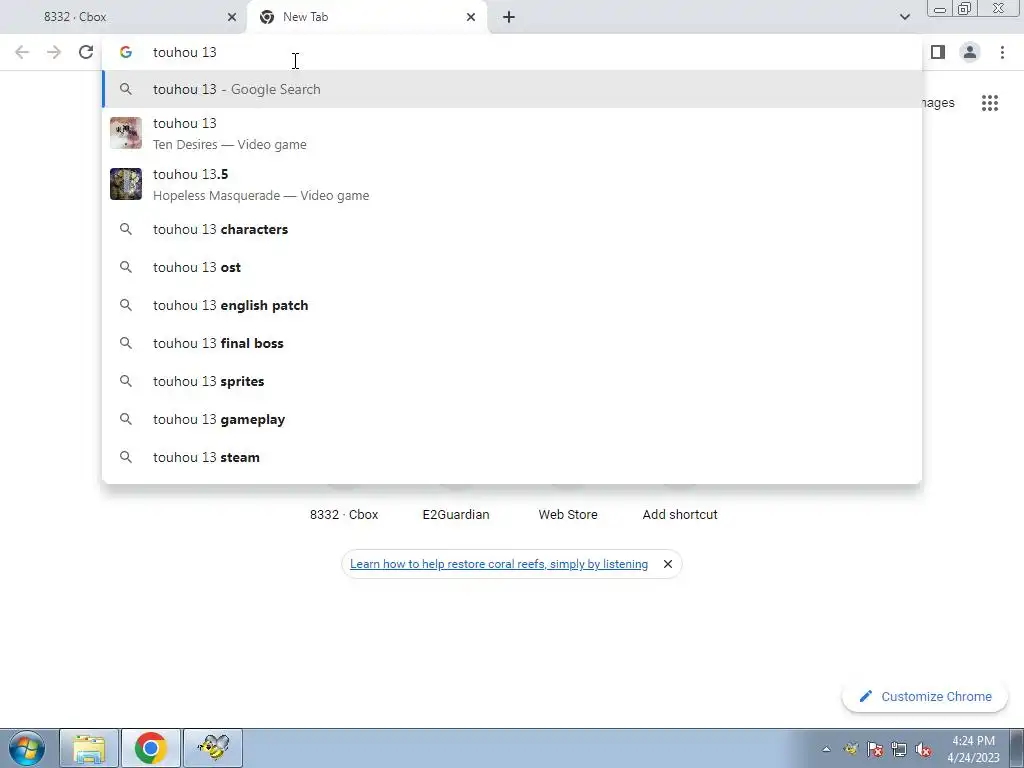Toggle the Chrome side panel
The width and height of the screenshot is (1024, 768).
[938, 52]
